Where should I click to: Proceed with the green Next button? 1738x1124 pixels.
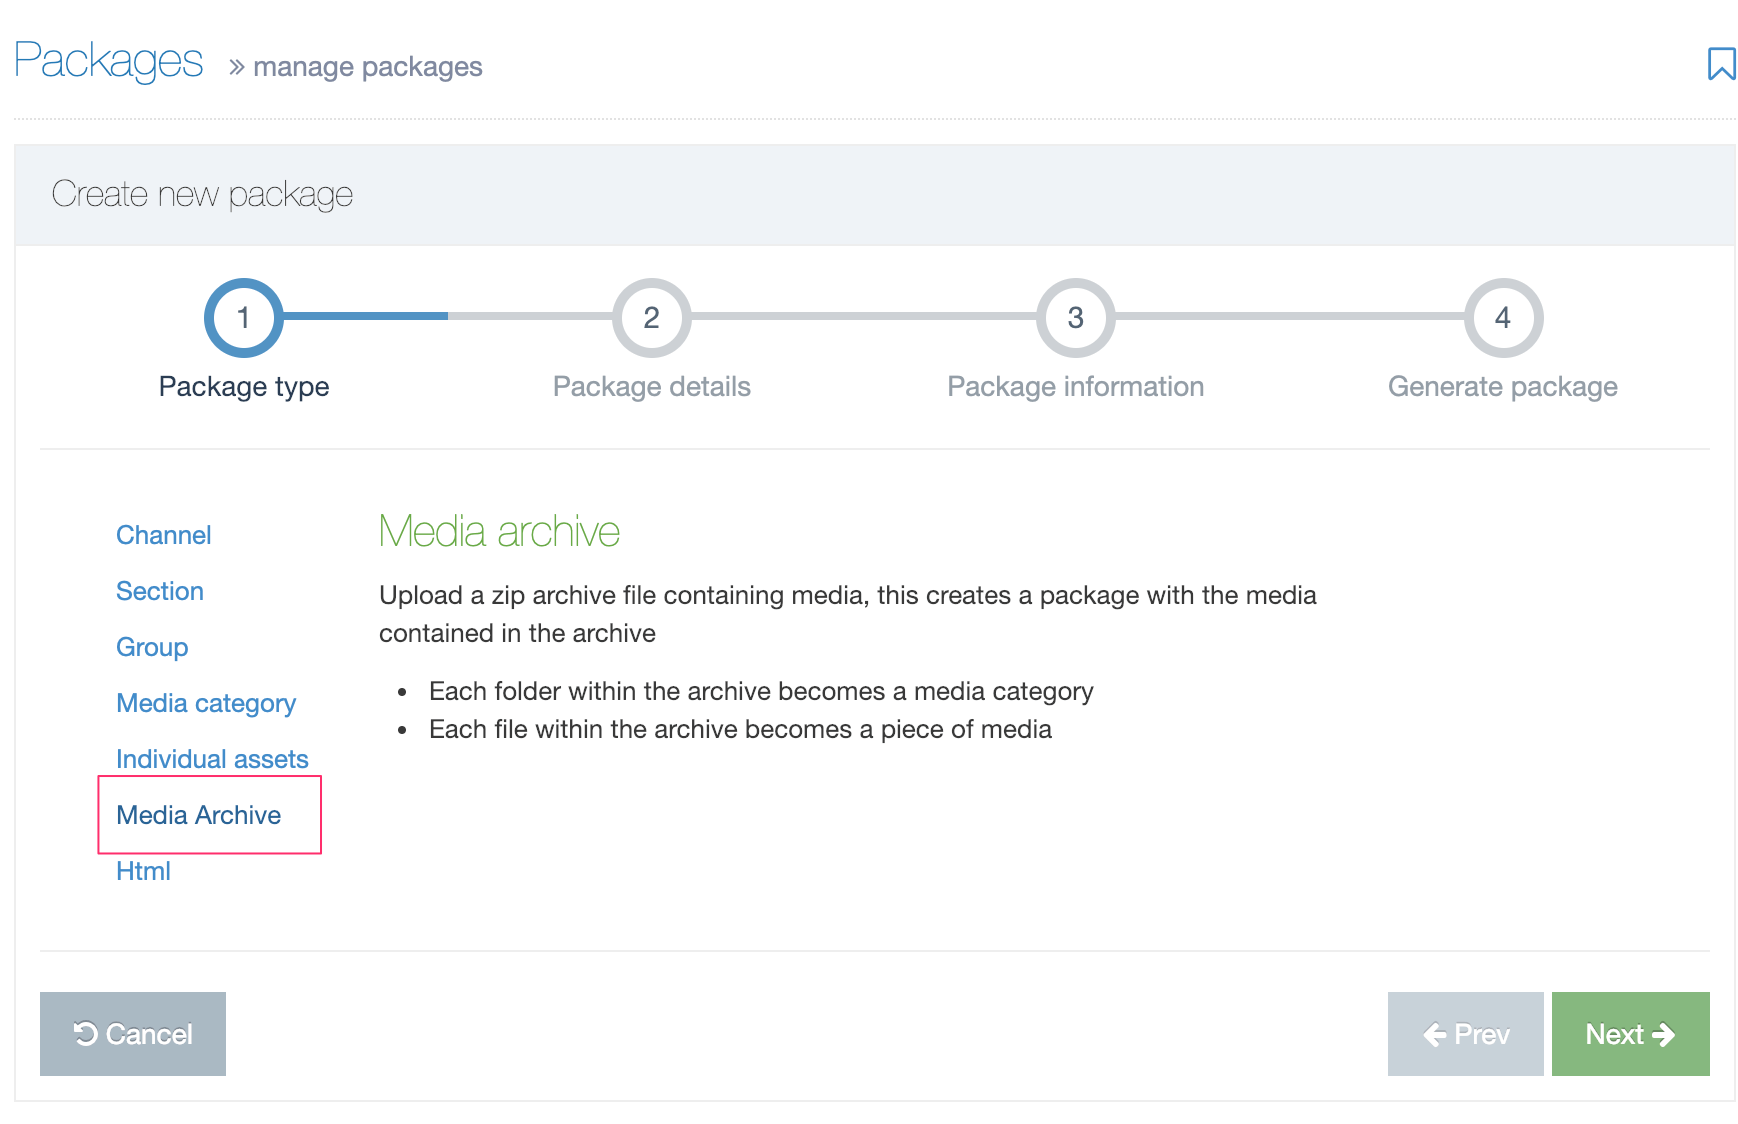[1630, 1034]
